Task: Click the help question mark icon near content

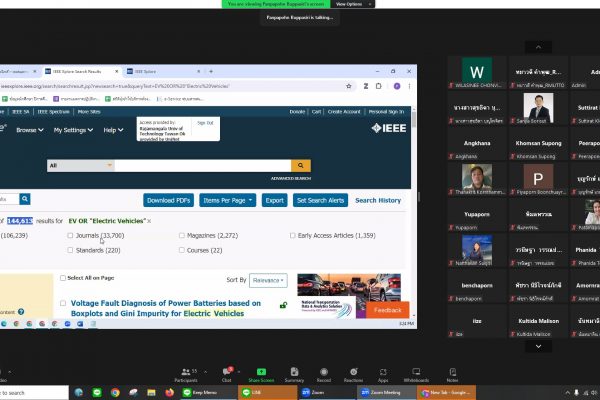Action: (x=21, y=312)
